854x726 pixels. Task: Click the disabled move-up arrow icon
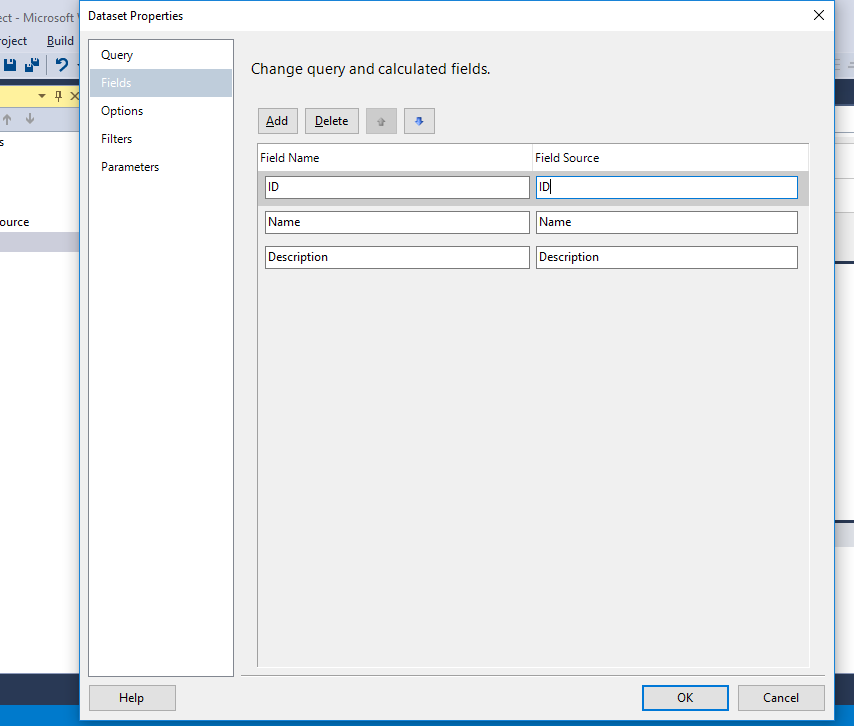tap(381, 120)
